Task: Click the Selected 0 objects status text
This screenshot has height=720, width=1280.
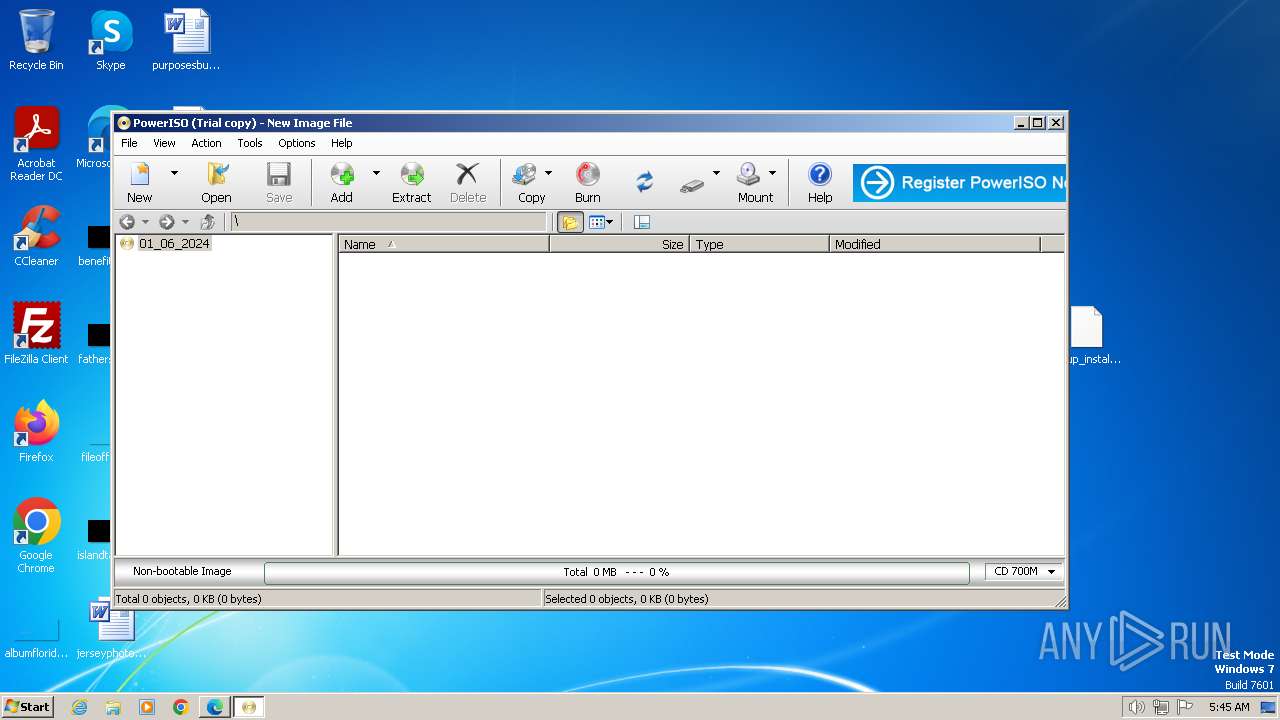Action: point(627,599)
